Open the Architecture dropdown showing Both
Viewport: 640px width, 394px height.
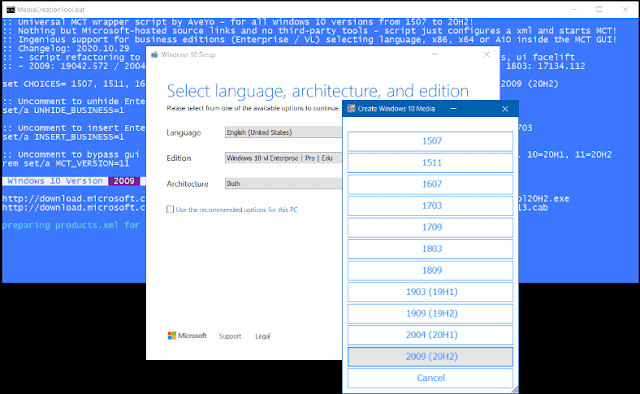click(283, 184)
